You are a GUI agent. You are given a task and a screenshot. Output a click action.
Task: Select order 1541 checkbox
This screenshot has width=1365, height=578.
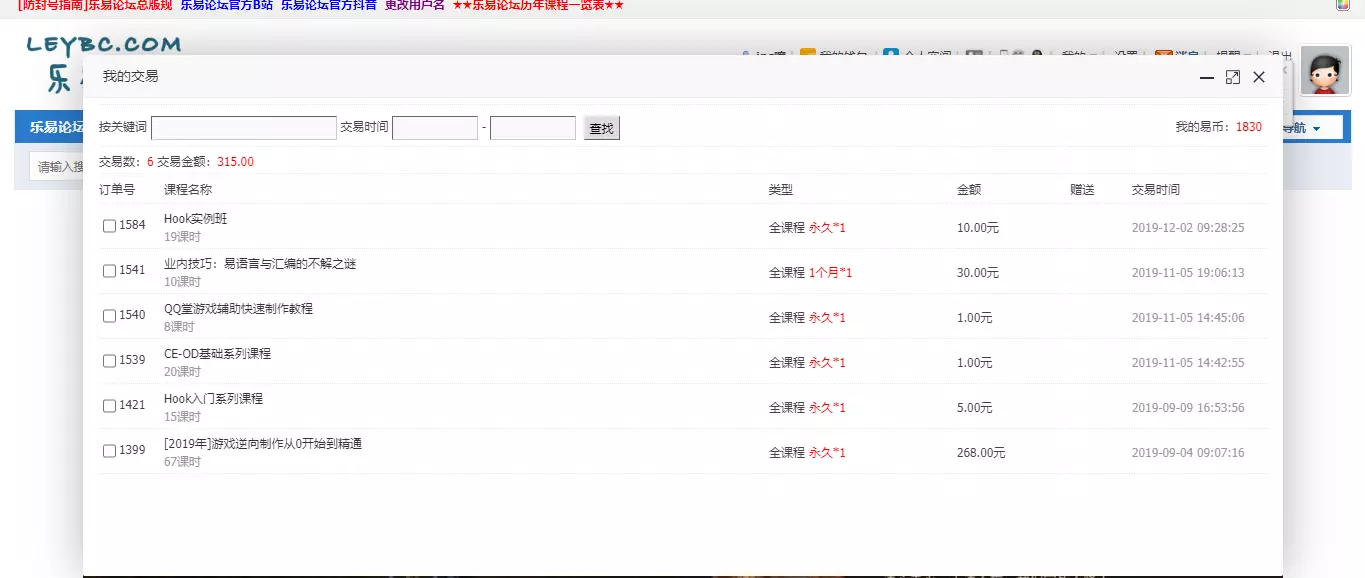tap(109, 271)
